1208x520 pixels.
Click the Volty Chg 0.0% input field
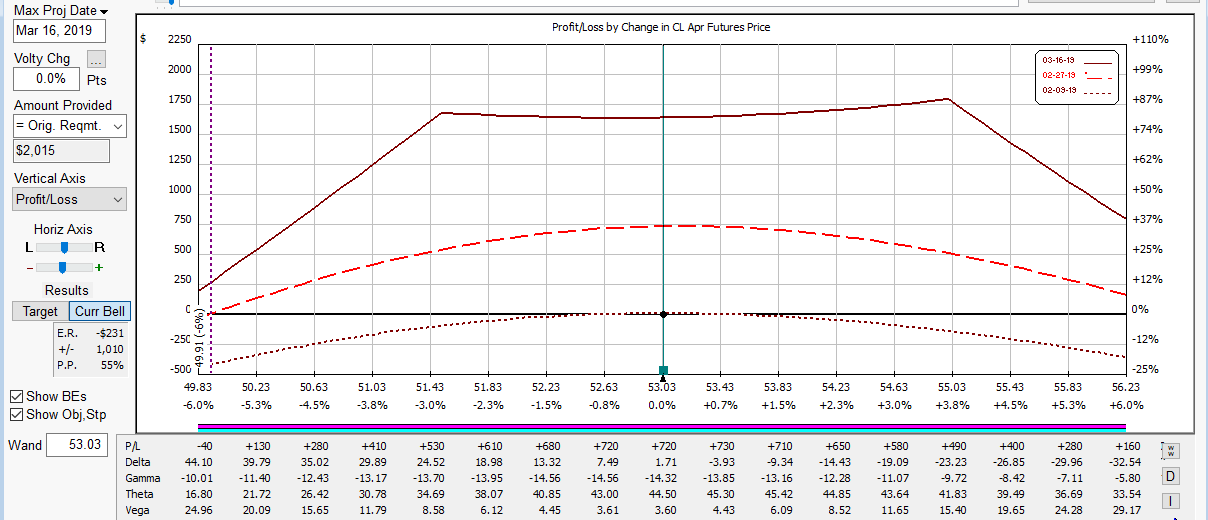coord(45,78)
